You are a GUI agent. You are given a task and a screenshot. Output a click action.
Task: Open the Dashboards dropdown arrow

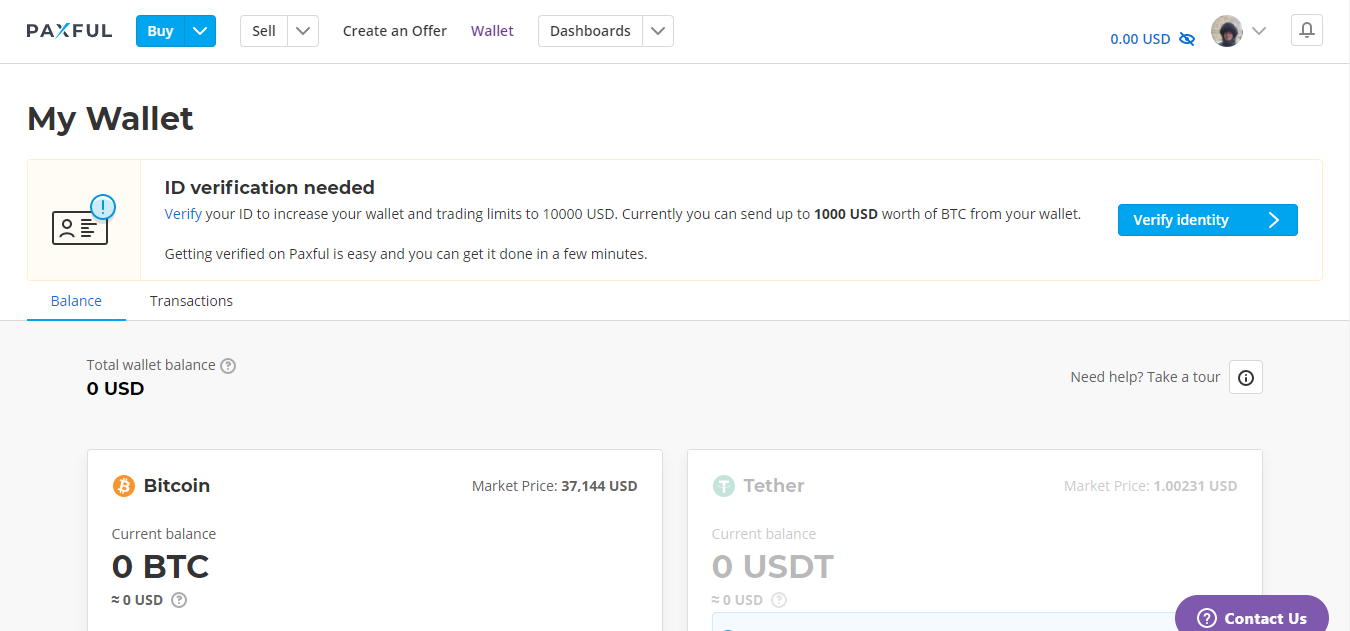coord(657,31)
